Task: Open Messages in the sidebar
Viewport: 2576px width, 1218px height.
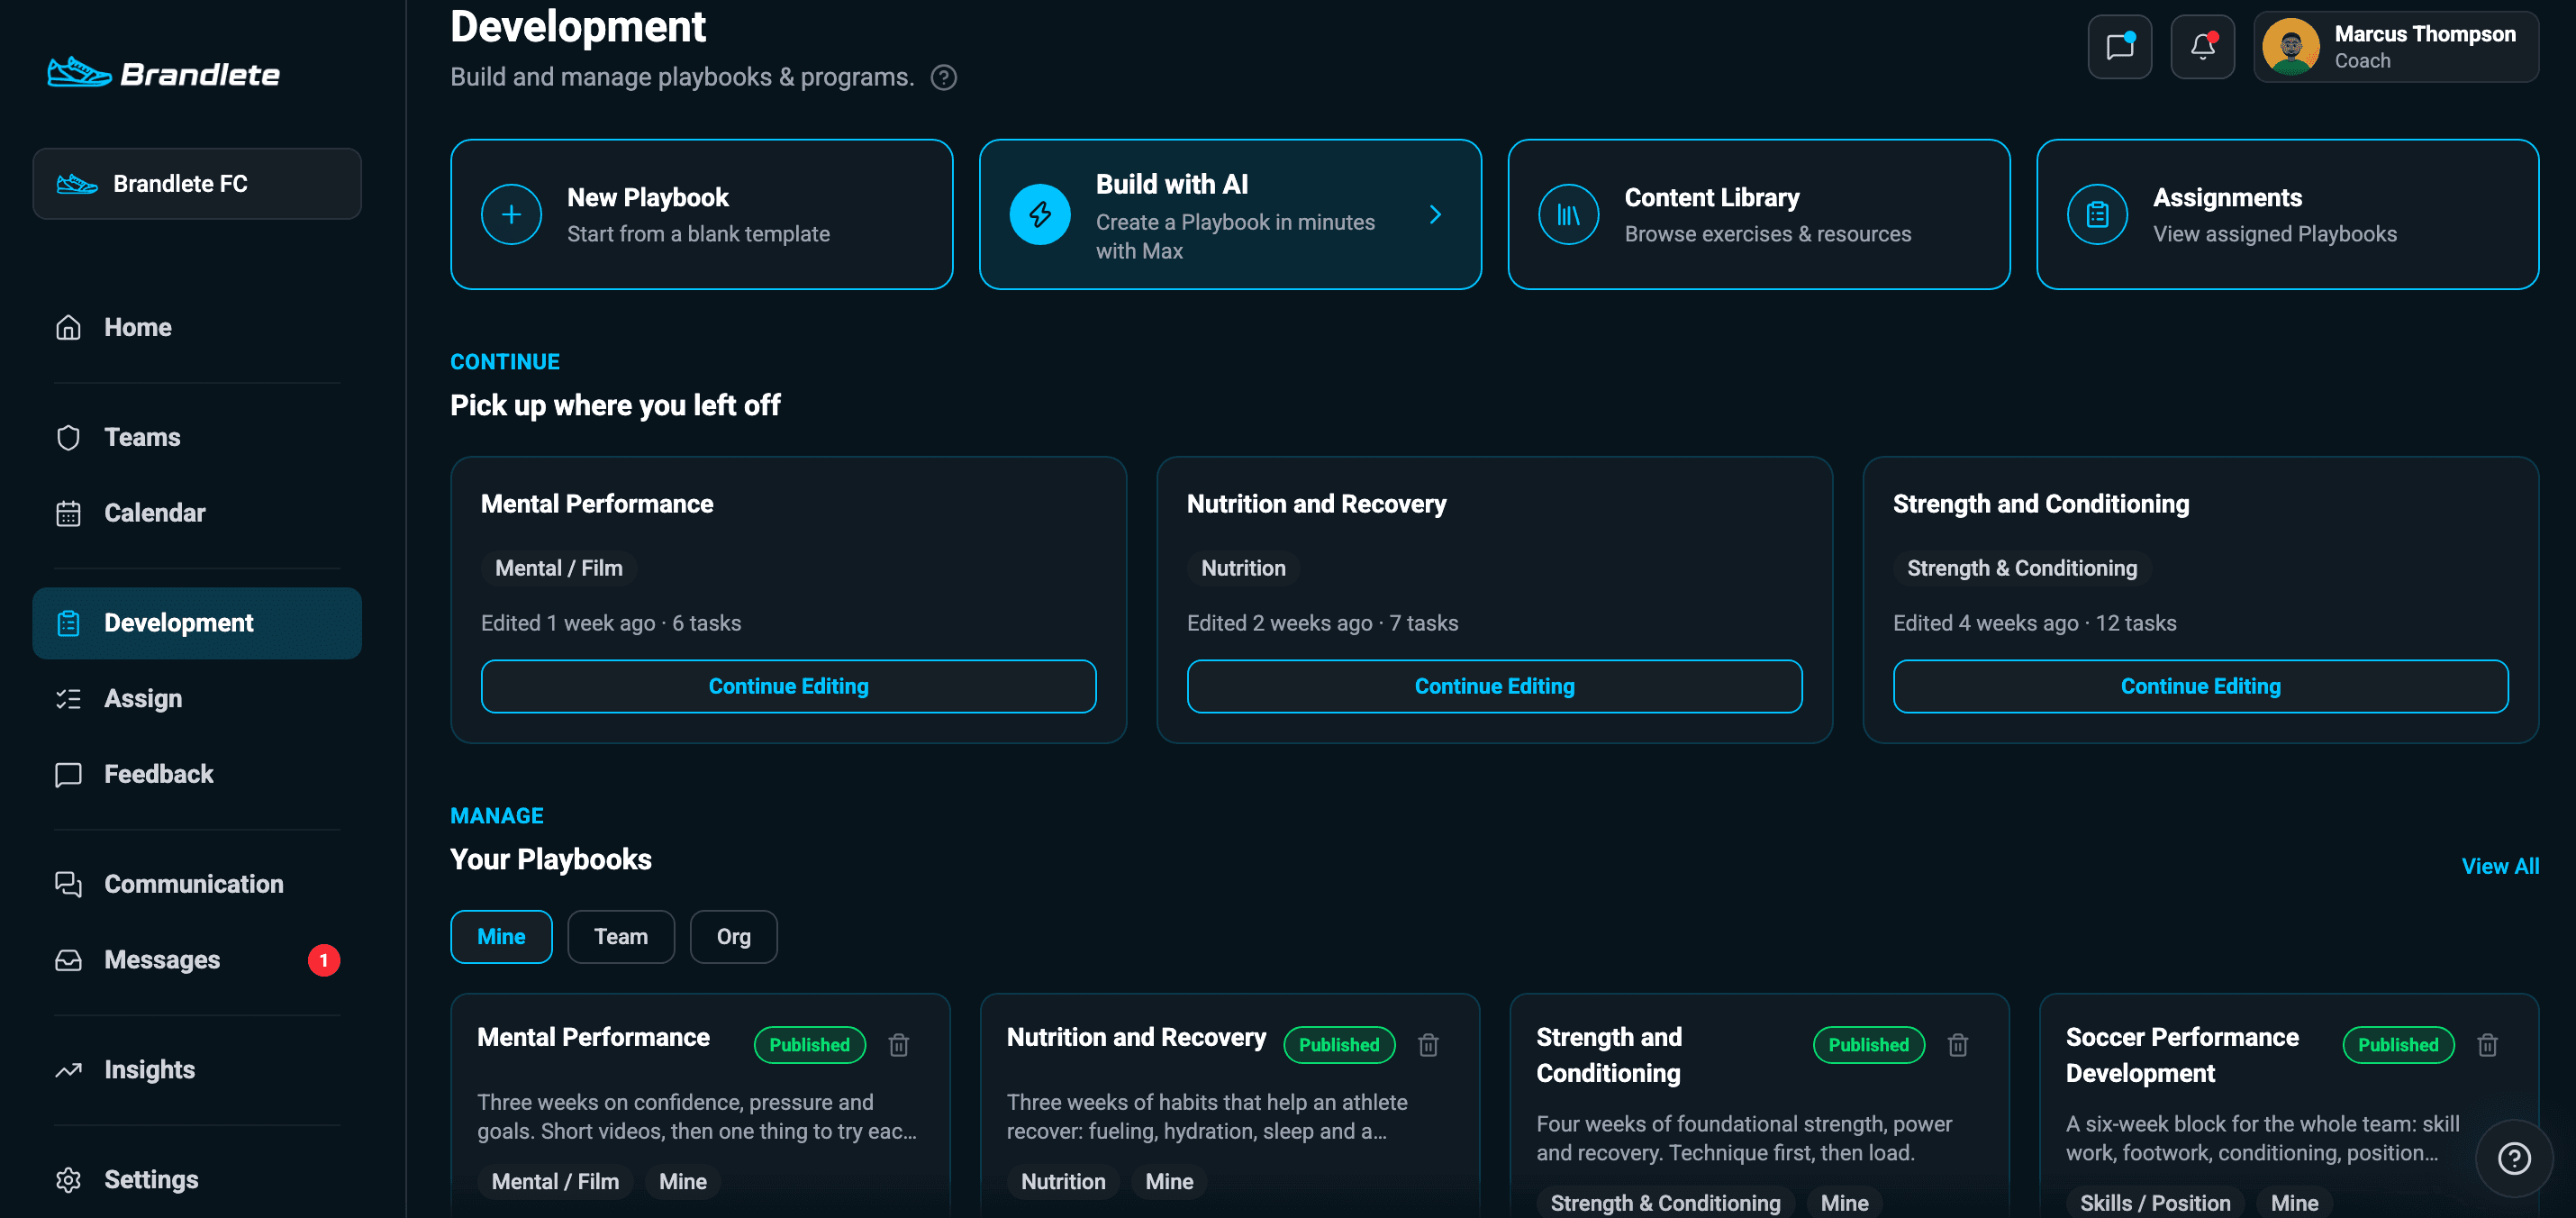Action: (x=197, y=960)
